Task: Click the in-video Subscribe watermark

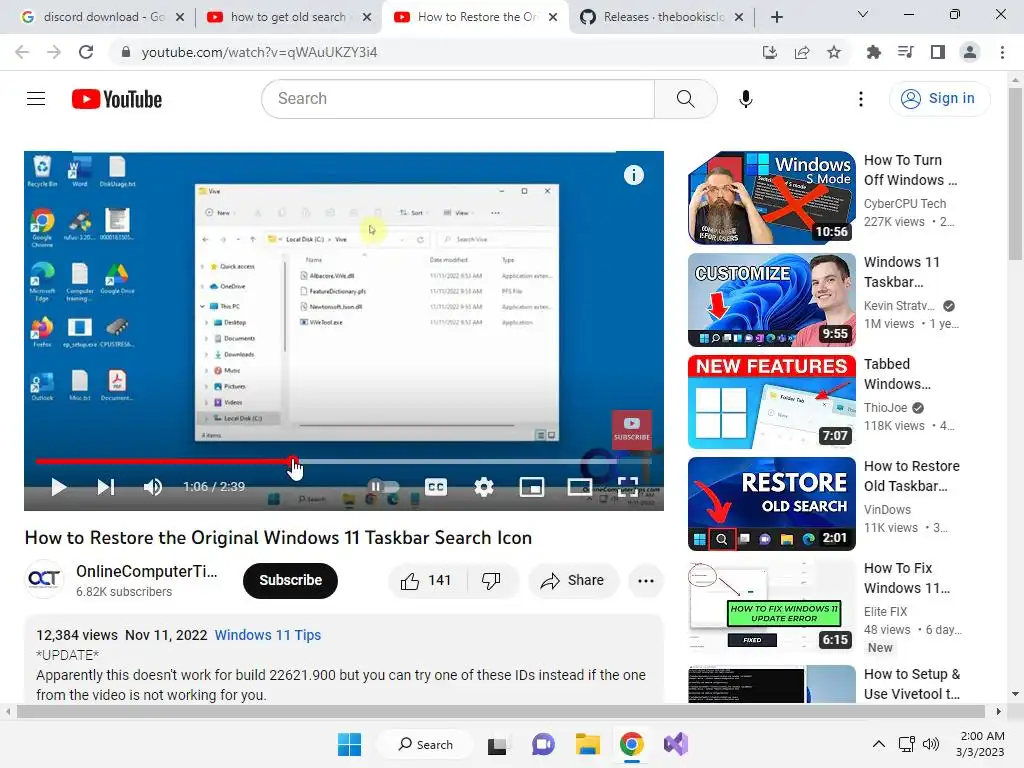Action: coord(632,430)
